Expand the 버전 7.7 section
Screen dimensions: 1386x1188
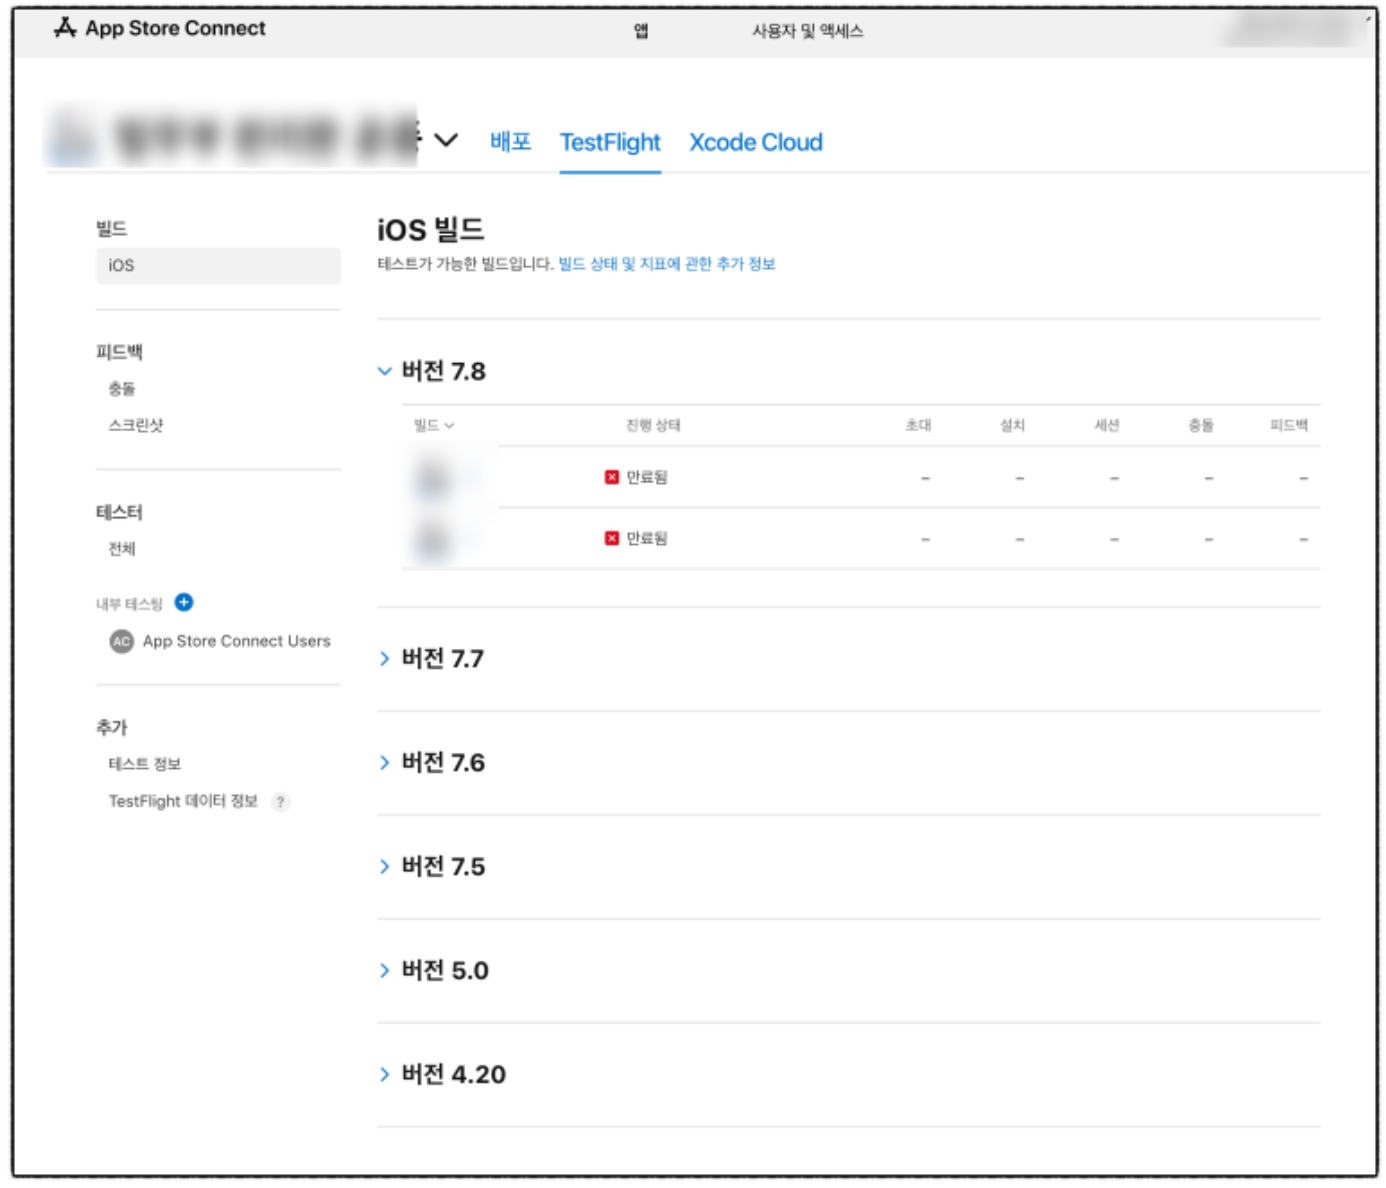click(x=384, y=658)
